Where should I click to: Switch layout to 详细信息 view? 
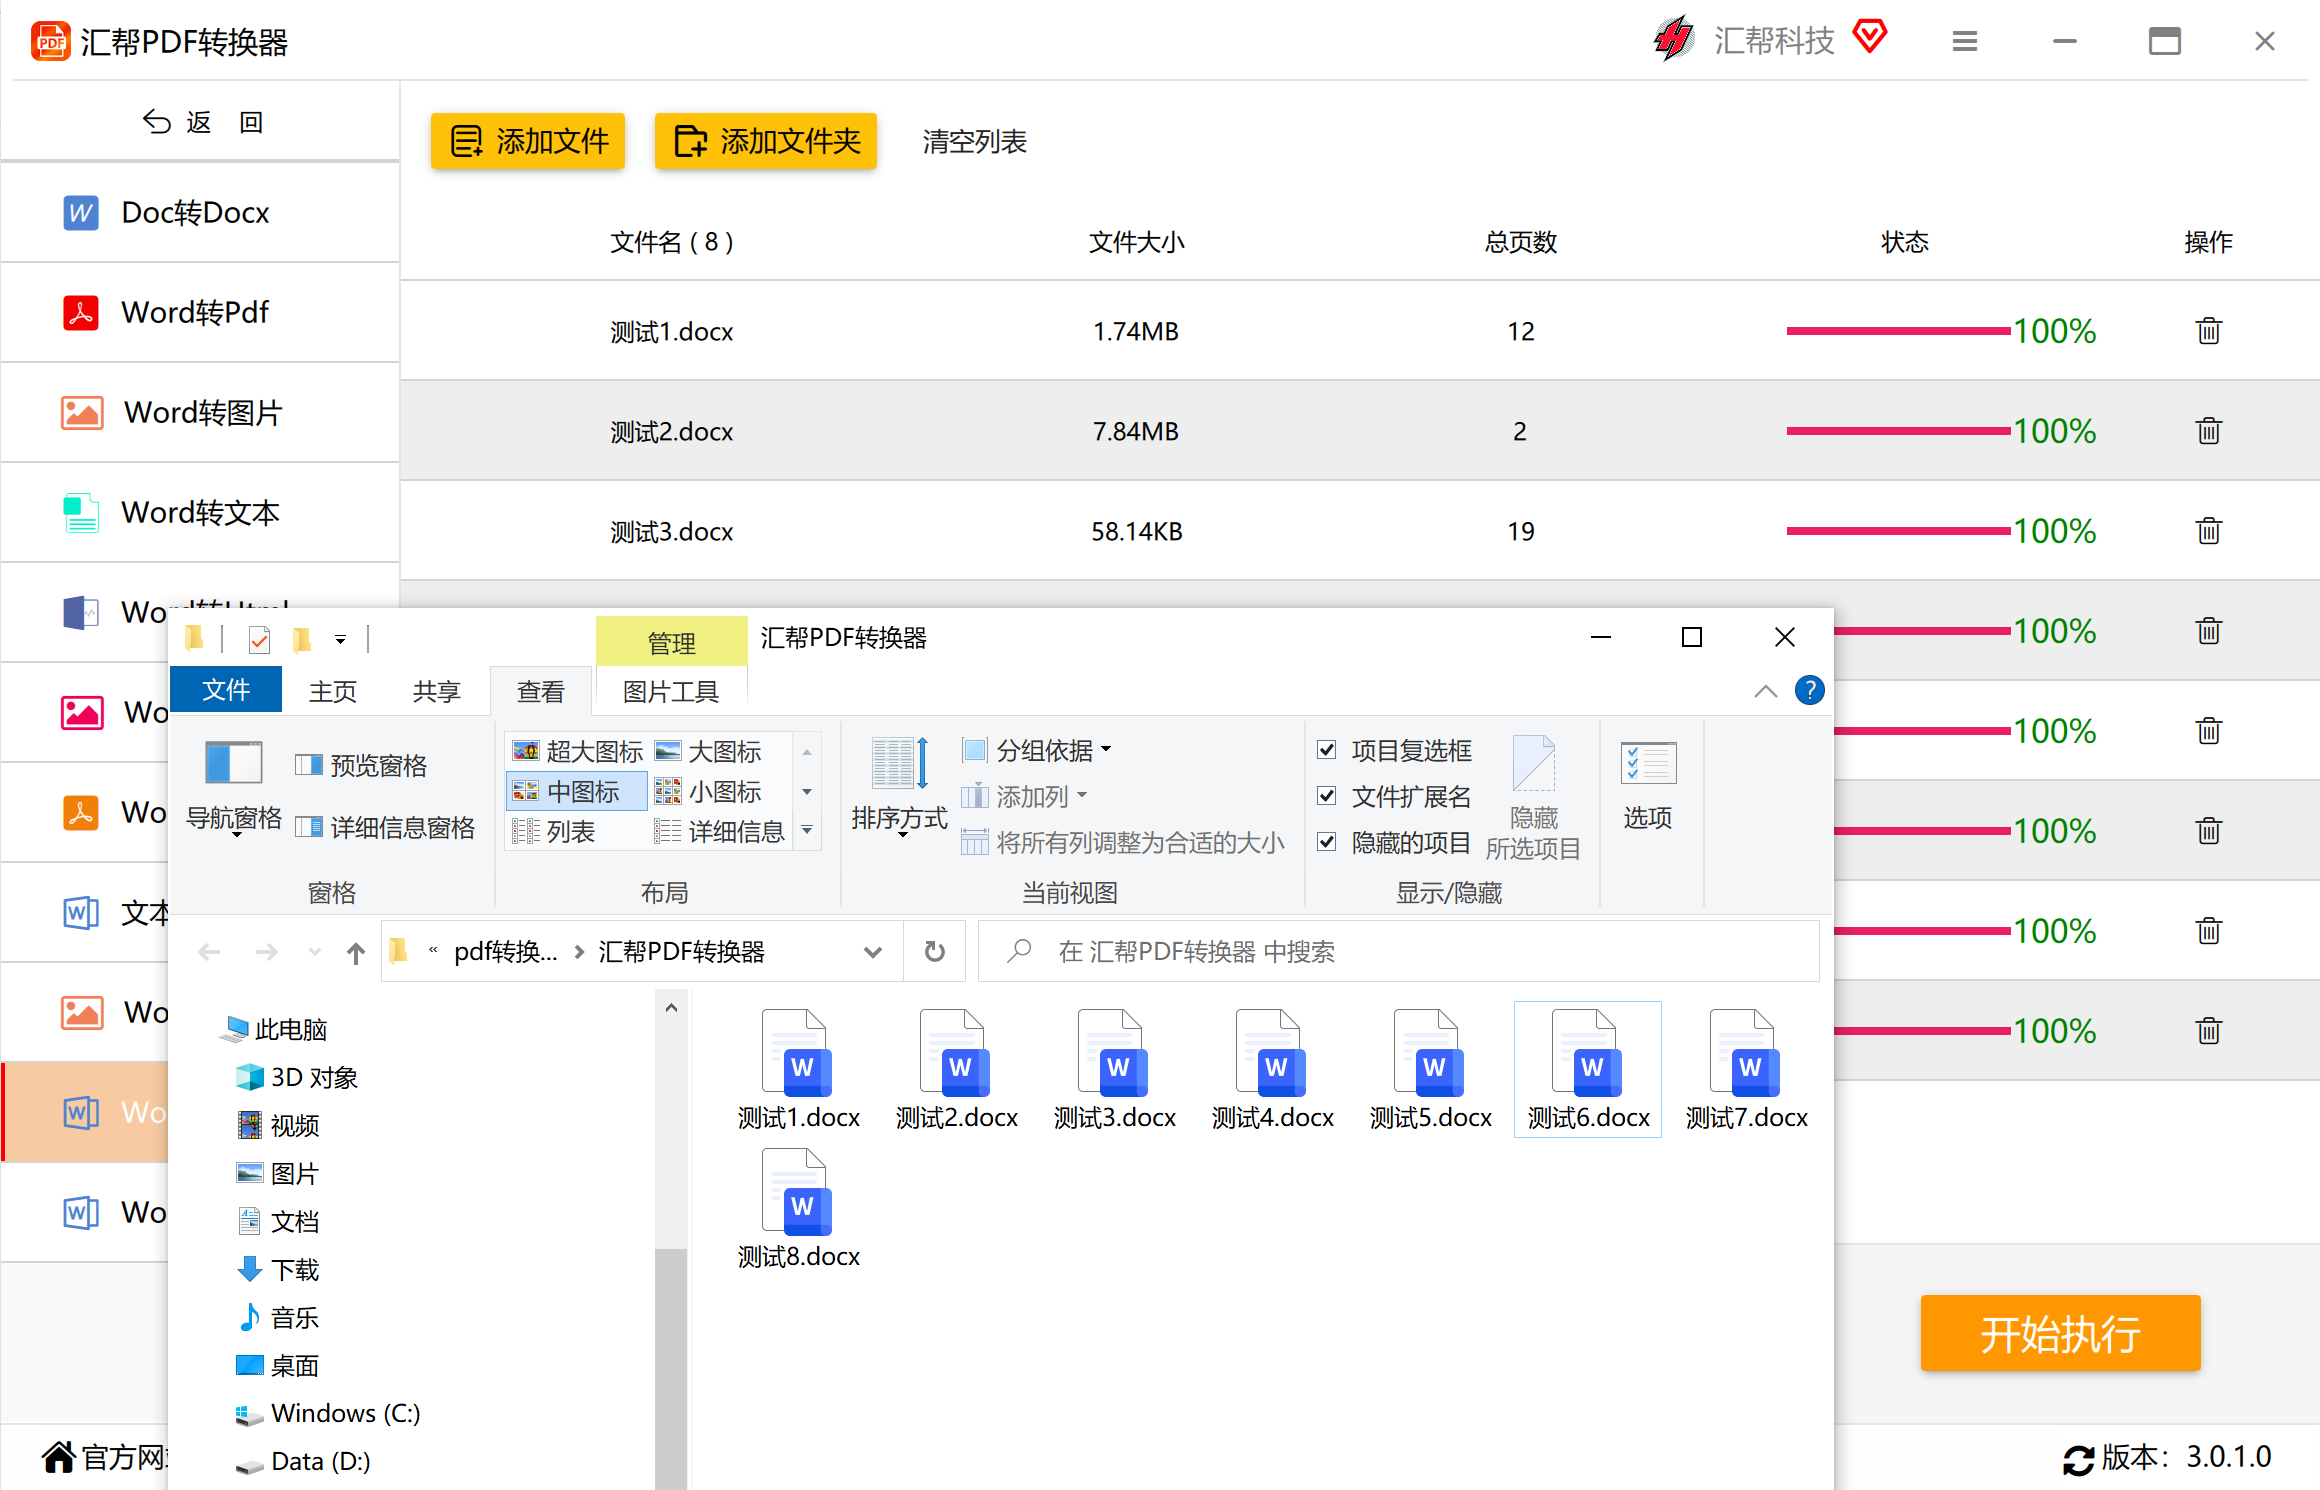(x=720, y=831)
